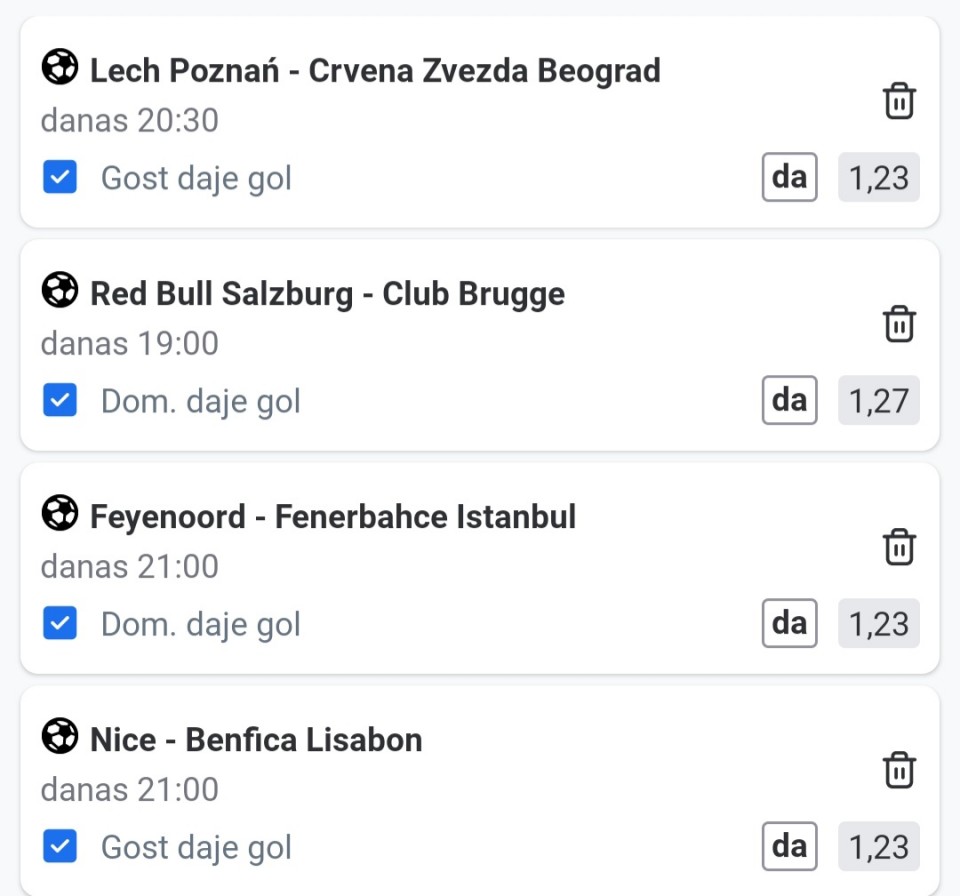This screenshot has height=896, width=960.
Task: Uncheck Dom. daje gol for Salzburg match
Action: [60, 400]
